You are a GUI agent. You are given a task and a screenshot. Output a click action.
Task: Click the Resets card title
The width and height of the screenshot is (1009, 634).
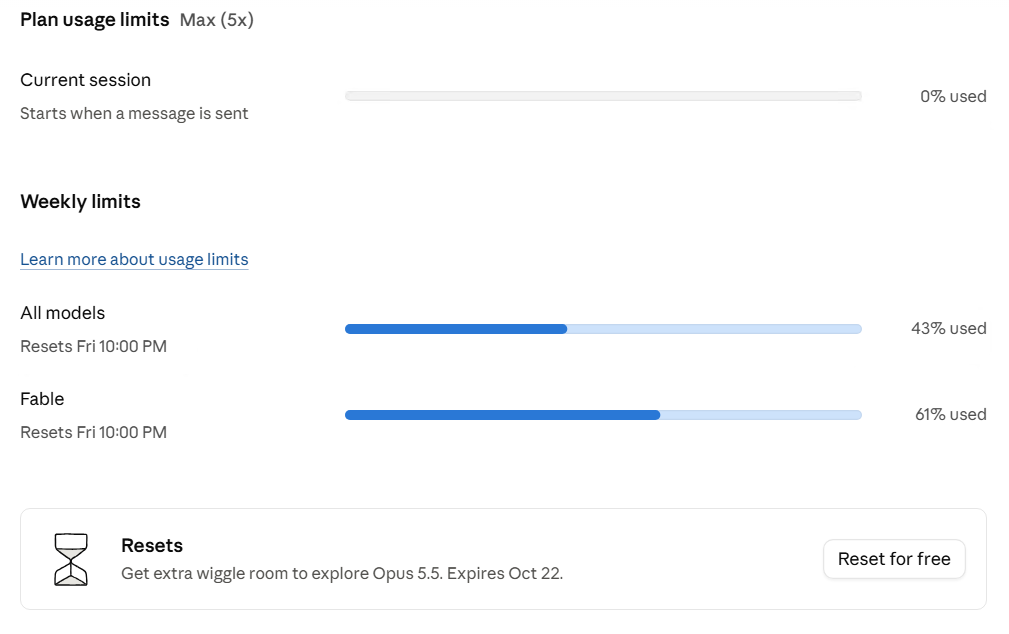[152, 546]
